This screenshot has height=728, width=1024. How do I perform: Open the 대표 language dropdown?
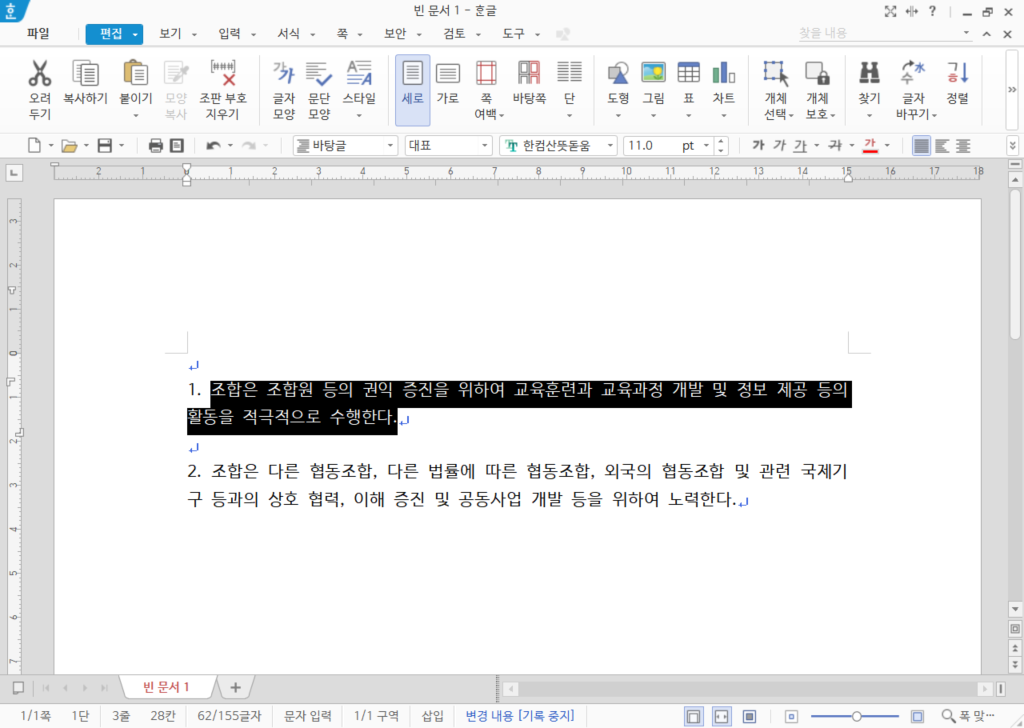pyautogui.click(x=485, y=146)
